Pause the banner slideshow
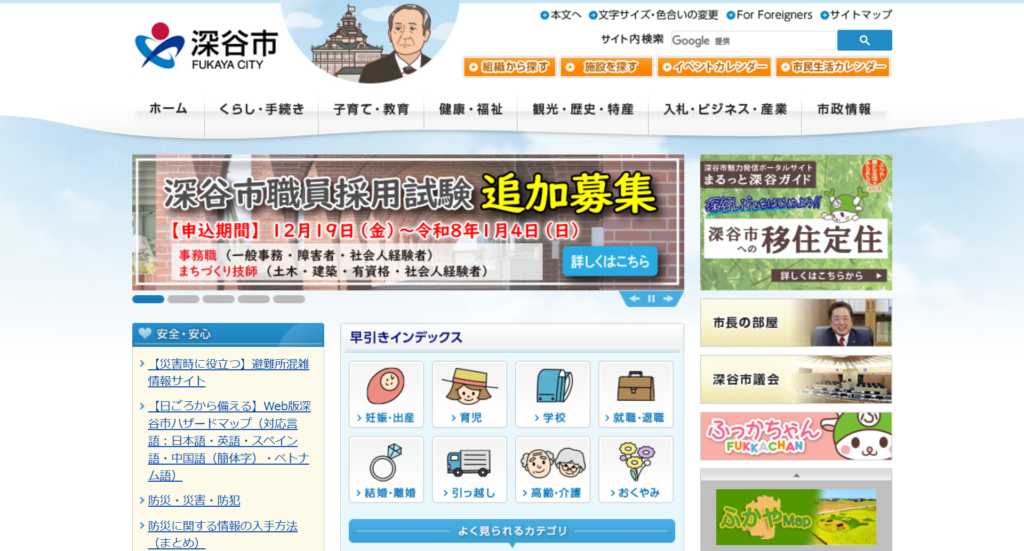Viewport: 1024px width, 551px height. [651, 299]
